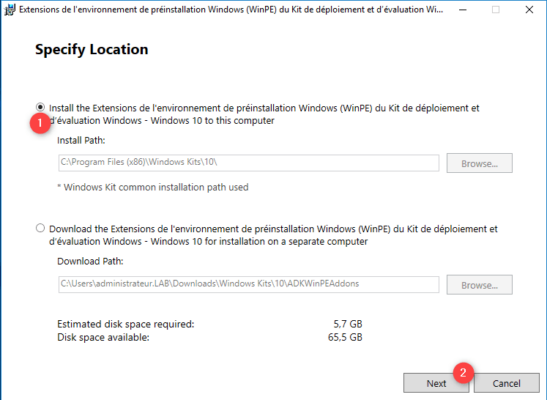This screenshot has height=400, width=547.
Task: Click the 65,5 GB value
Action: (x=345, y=337)
